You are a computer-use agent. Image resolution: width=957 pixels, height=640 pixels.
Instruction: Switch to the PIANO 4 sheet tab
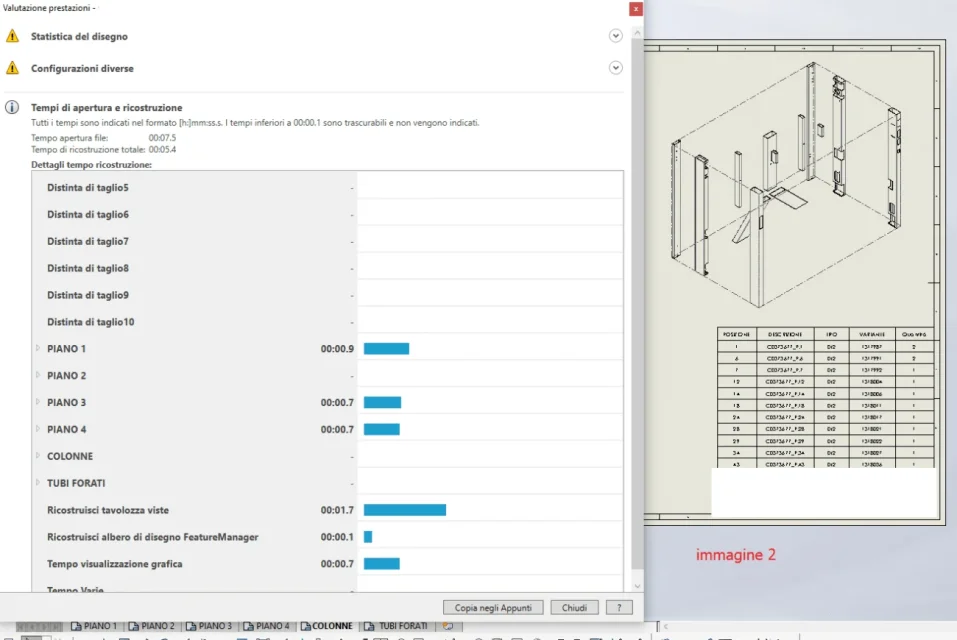point(267,626)
